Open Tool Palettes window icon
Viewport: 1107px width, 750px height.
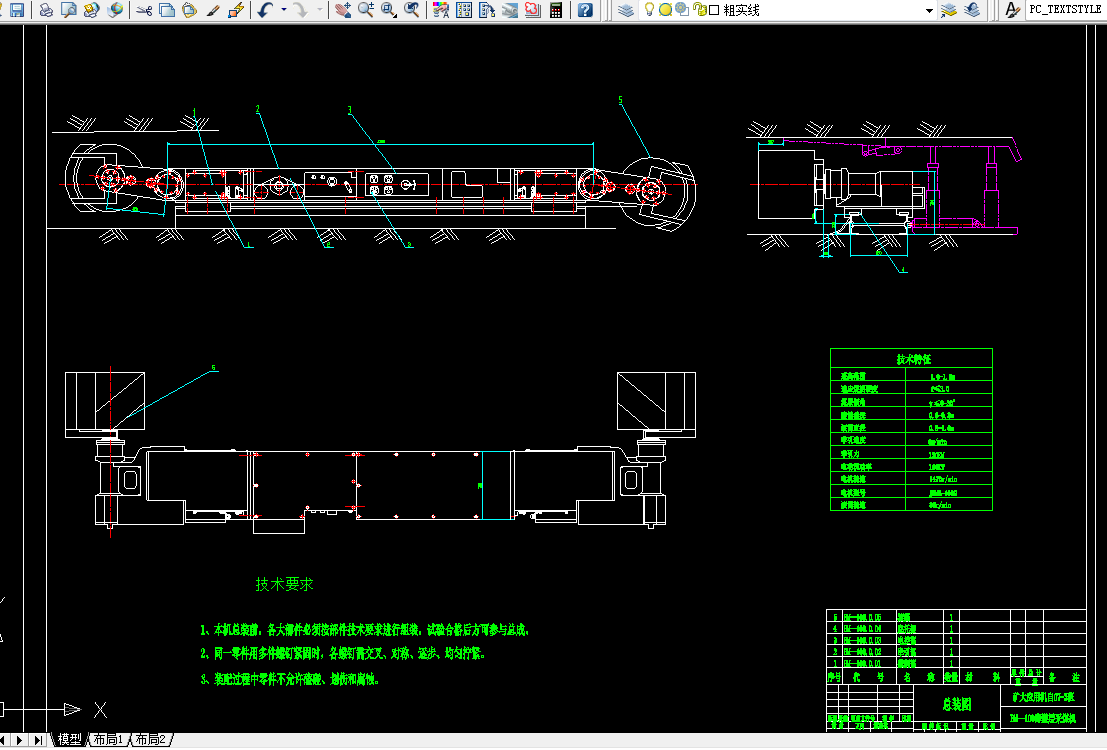pyautogui.click(x=486, y=10)
